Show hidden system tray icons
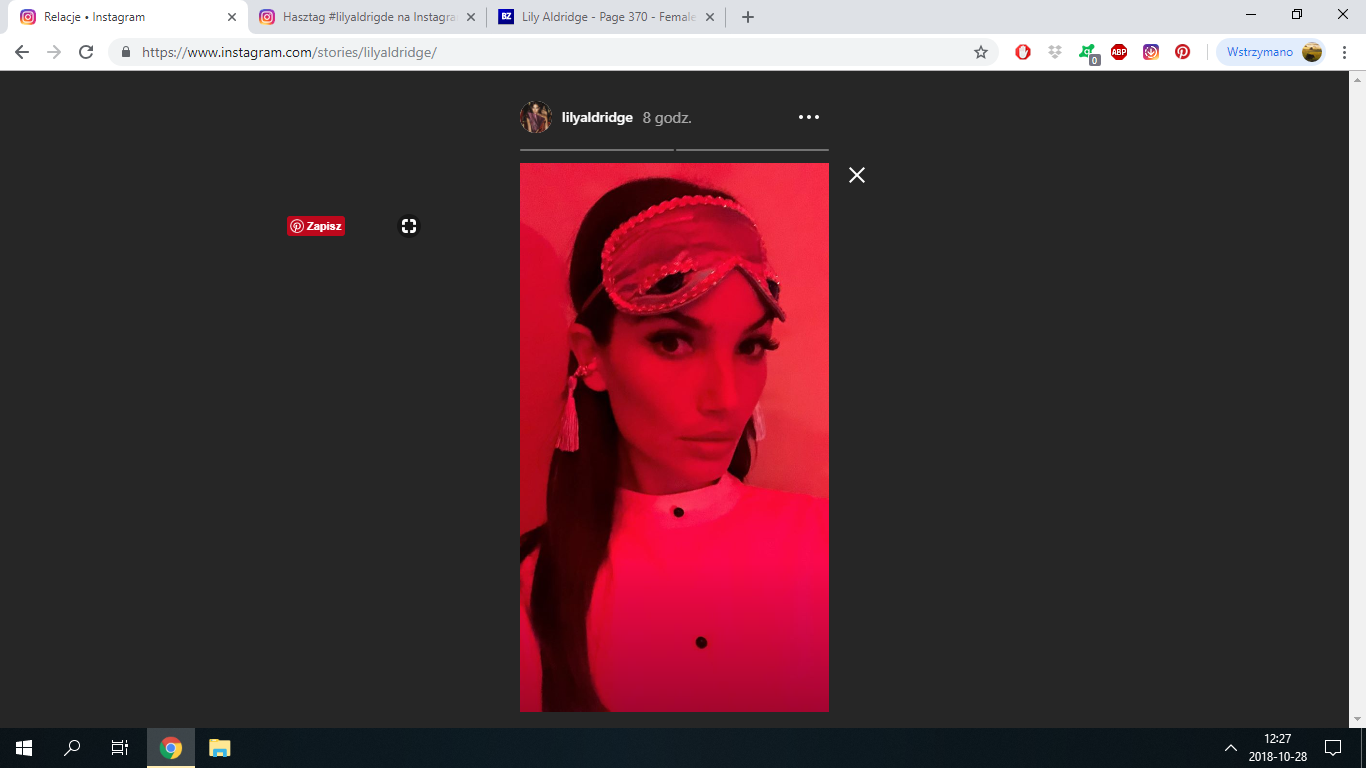Screen dimensions: 1366x768 pyautogui.click(x=1231, y=747)
